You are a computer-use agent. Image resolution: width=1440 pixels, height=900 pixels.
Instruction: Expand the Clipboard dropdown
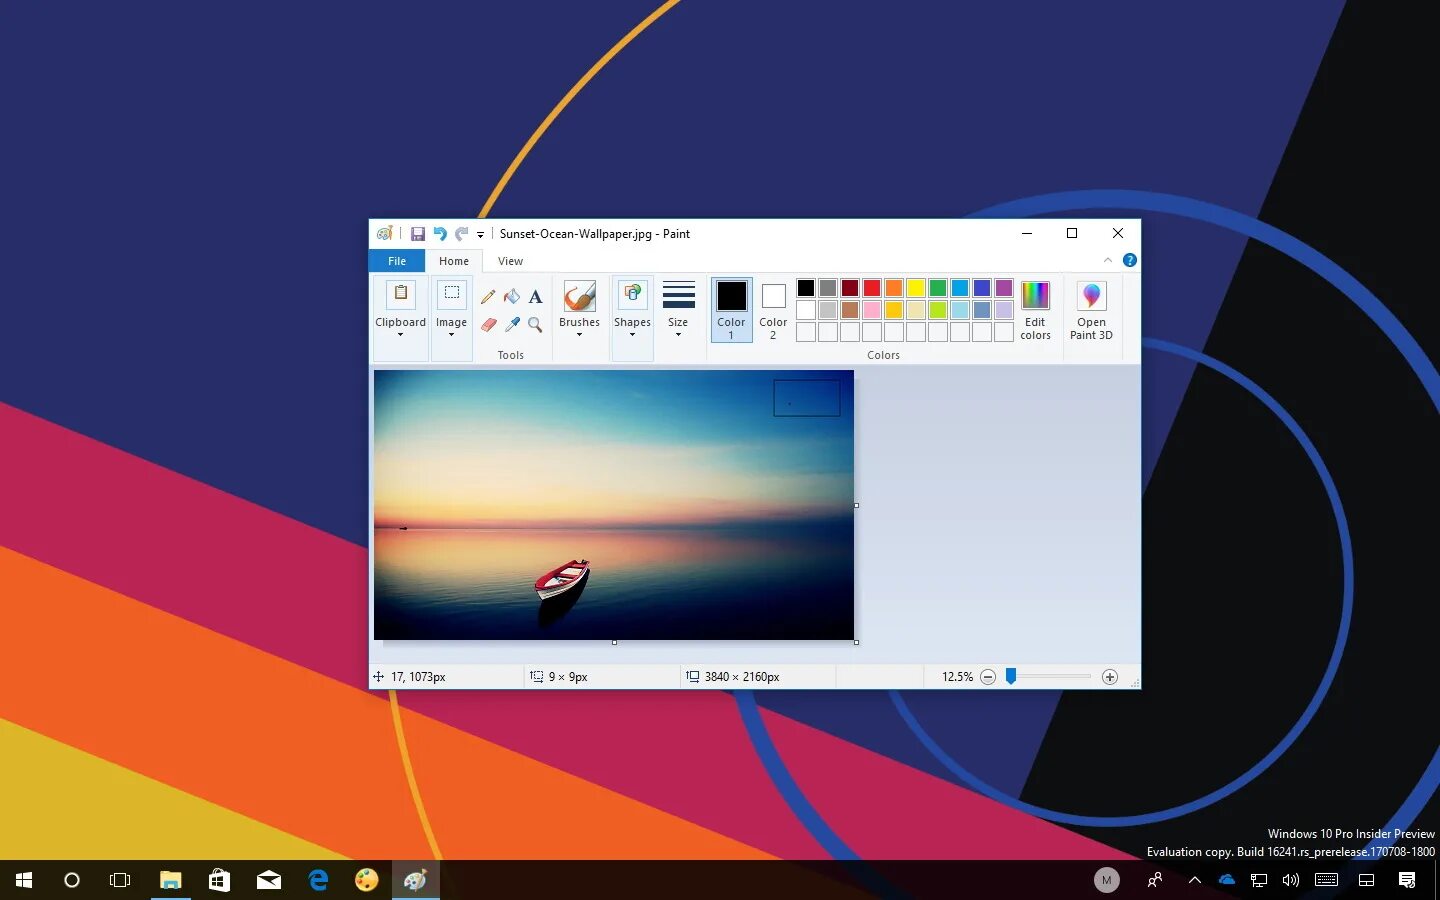[x=400, y=318]
